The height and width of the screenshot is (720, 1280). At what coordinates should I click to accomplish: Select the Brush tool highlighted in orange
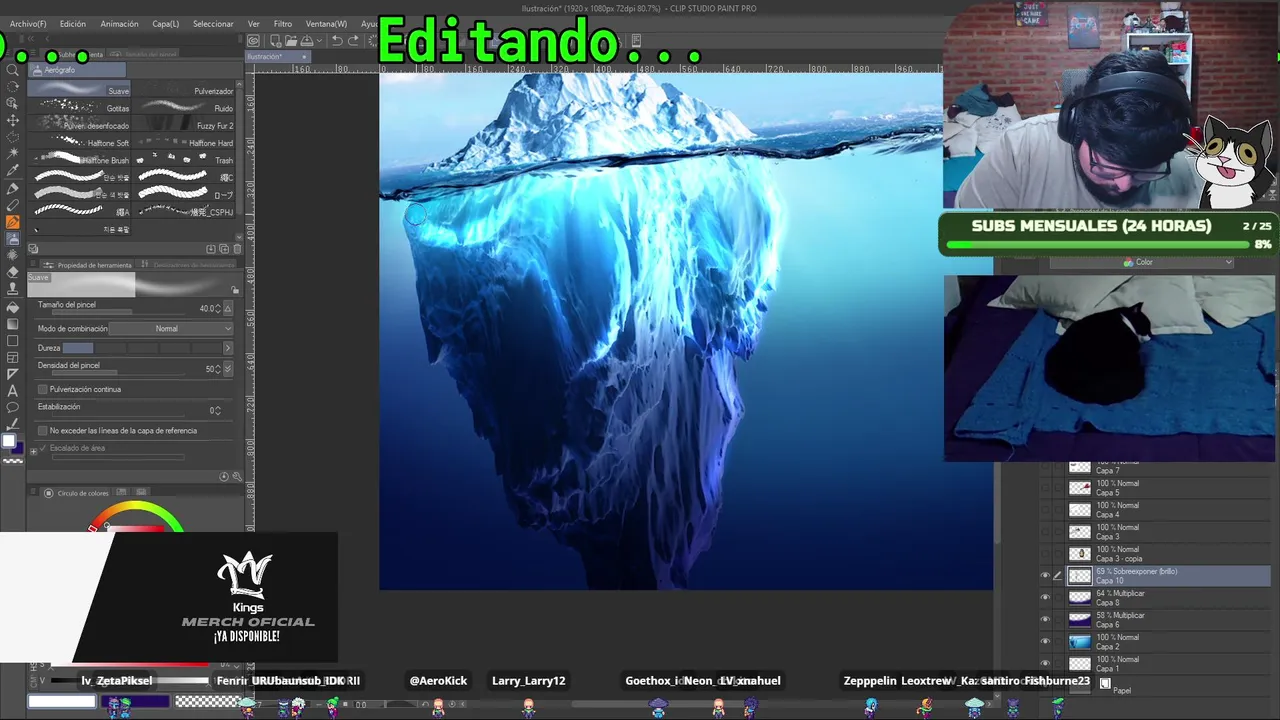click(13, 222)
